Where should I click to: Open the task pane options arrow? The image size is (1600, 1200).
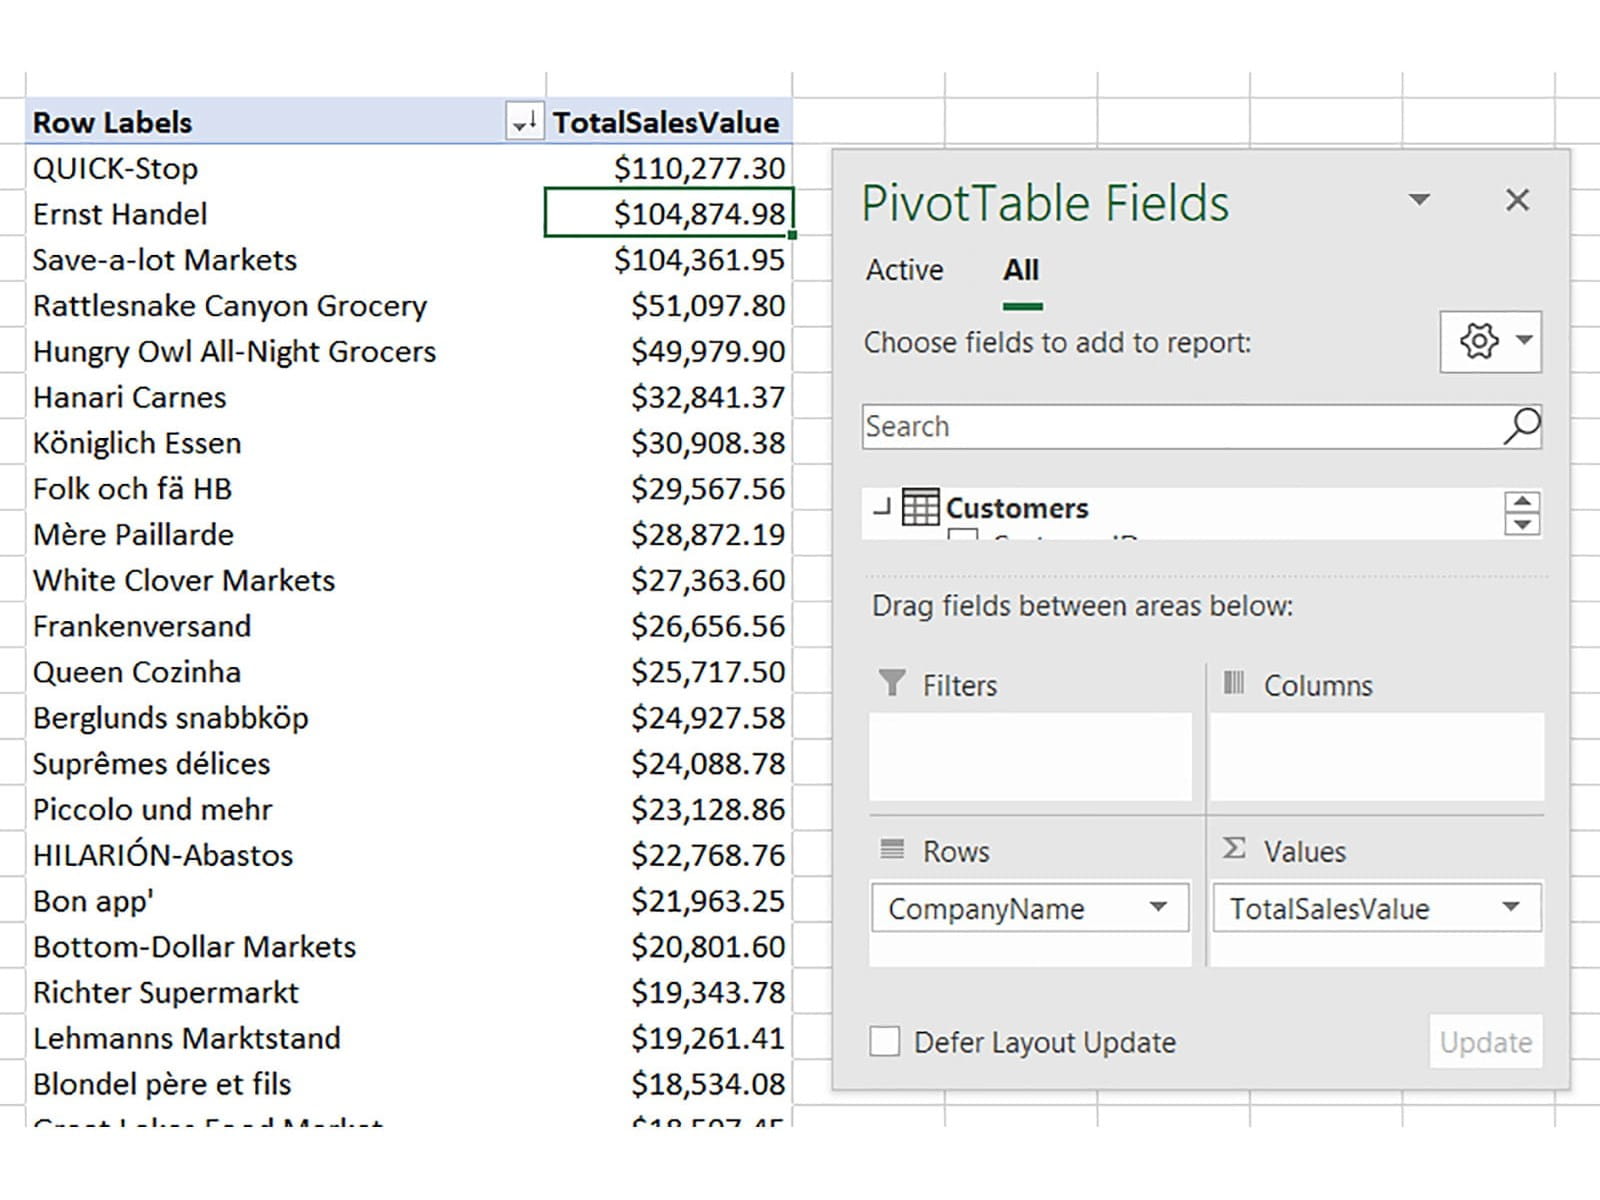tap(1418, 200)
